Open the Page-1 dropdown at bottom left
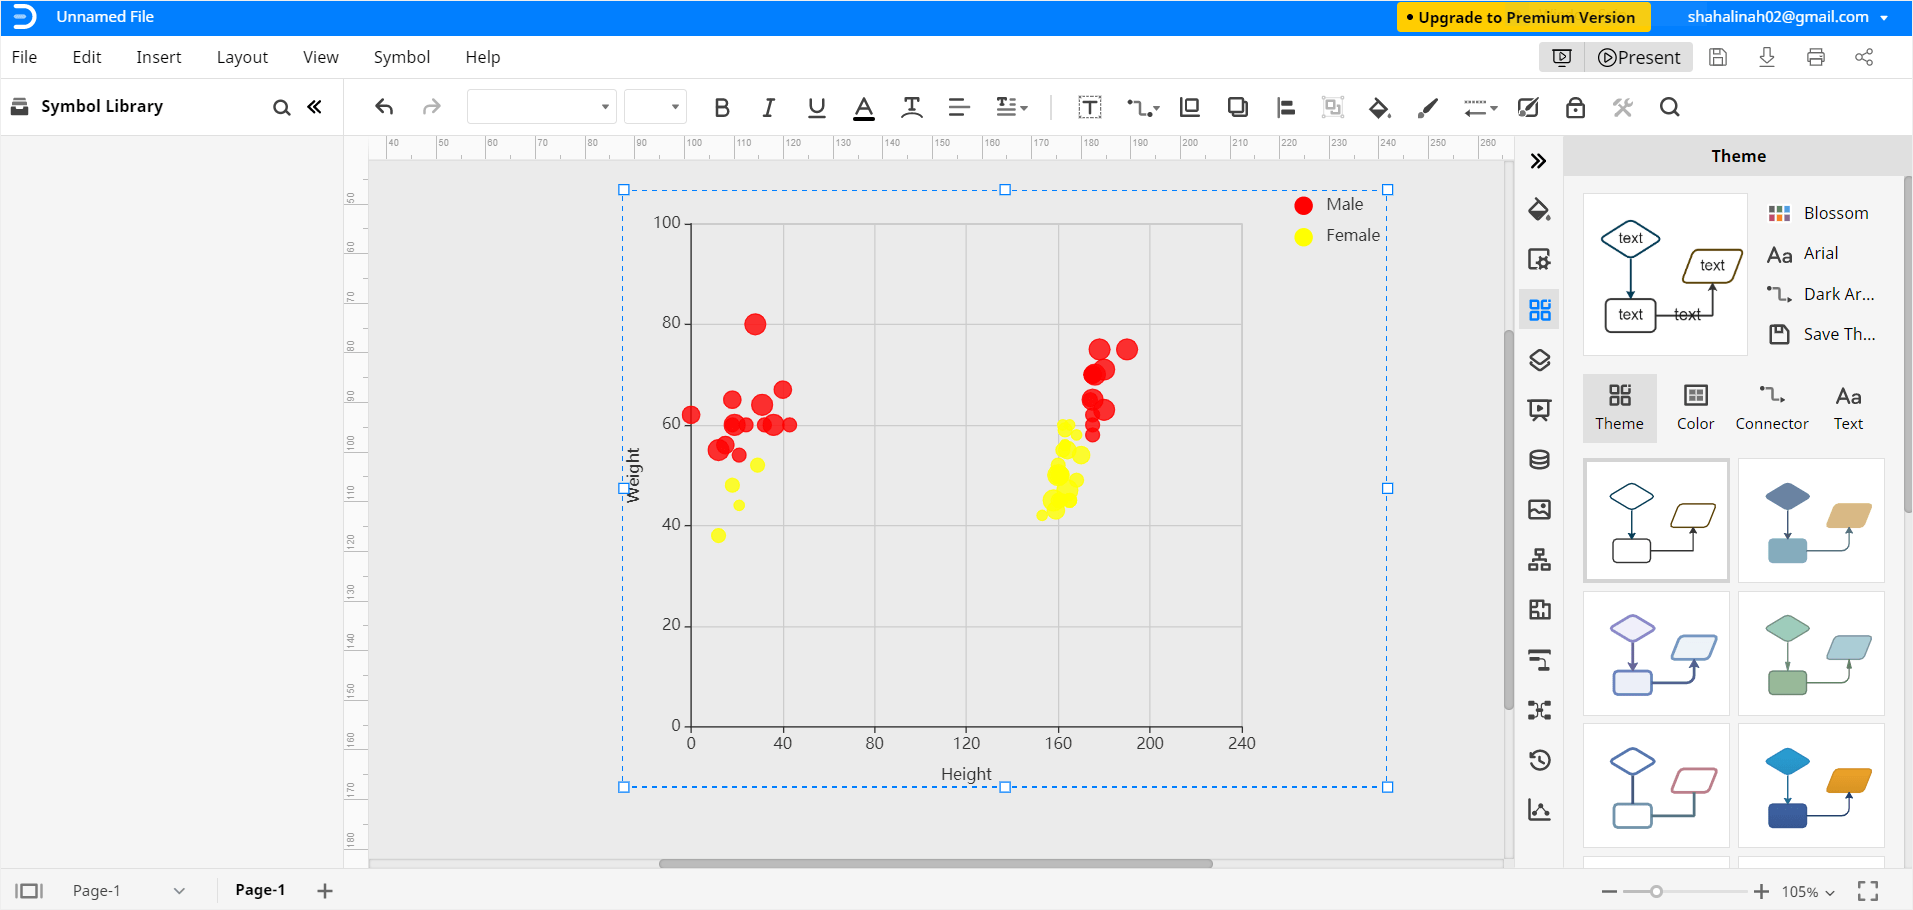The height and width of the screenshot is (910, 1913). tap(178, 890)
